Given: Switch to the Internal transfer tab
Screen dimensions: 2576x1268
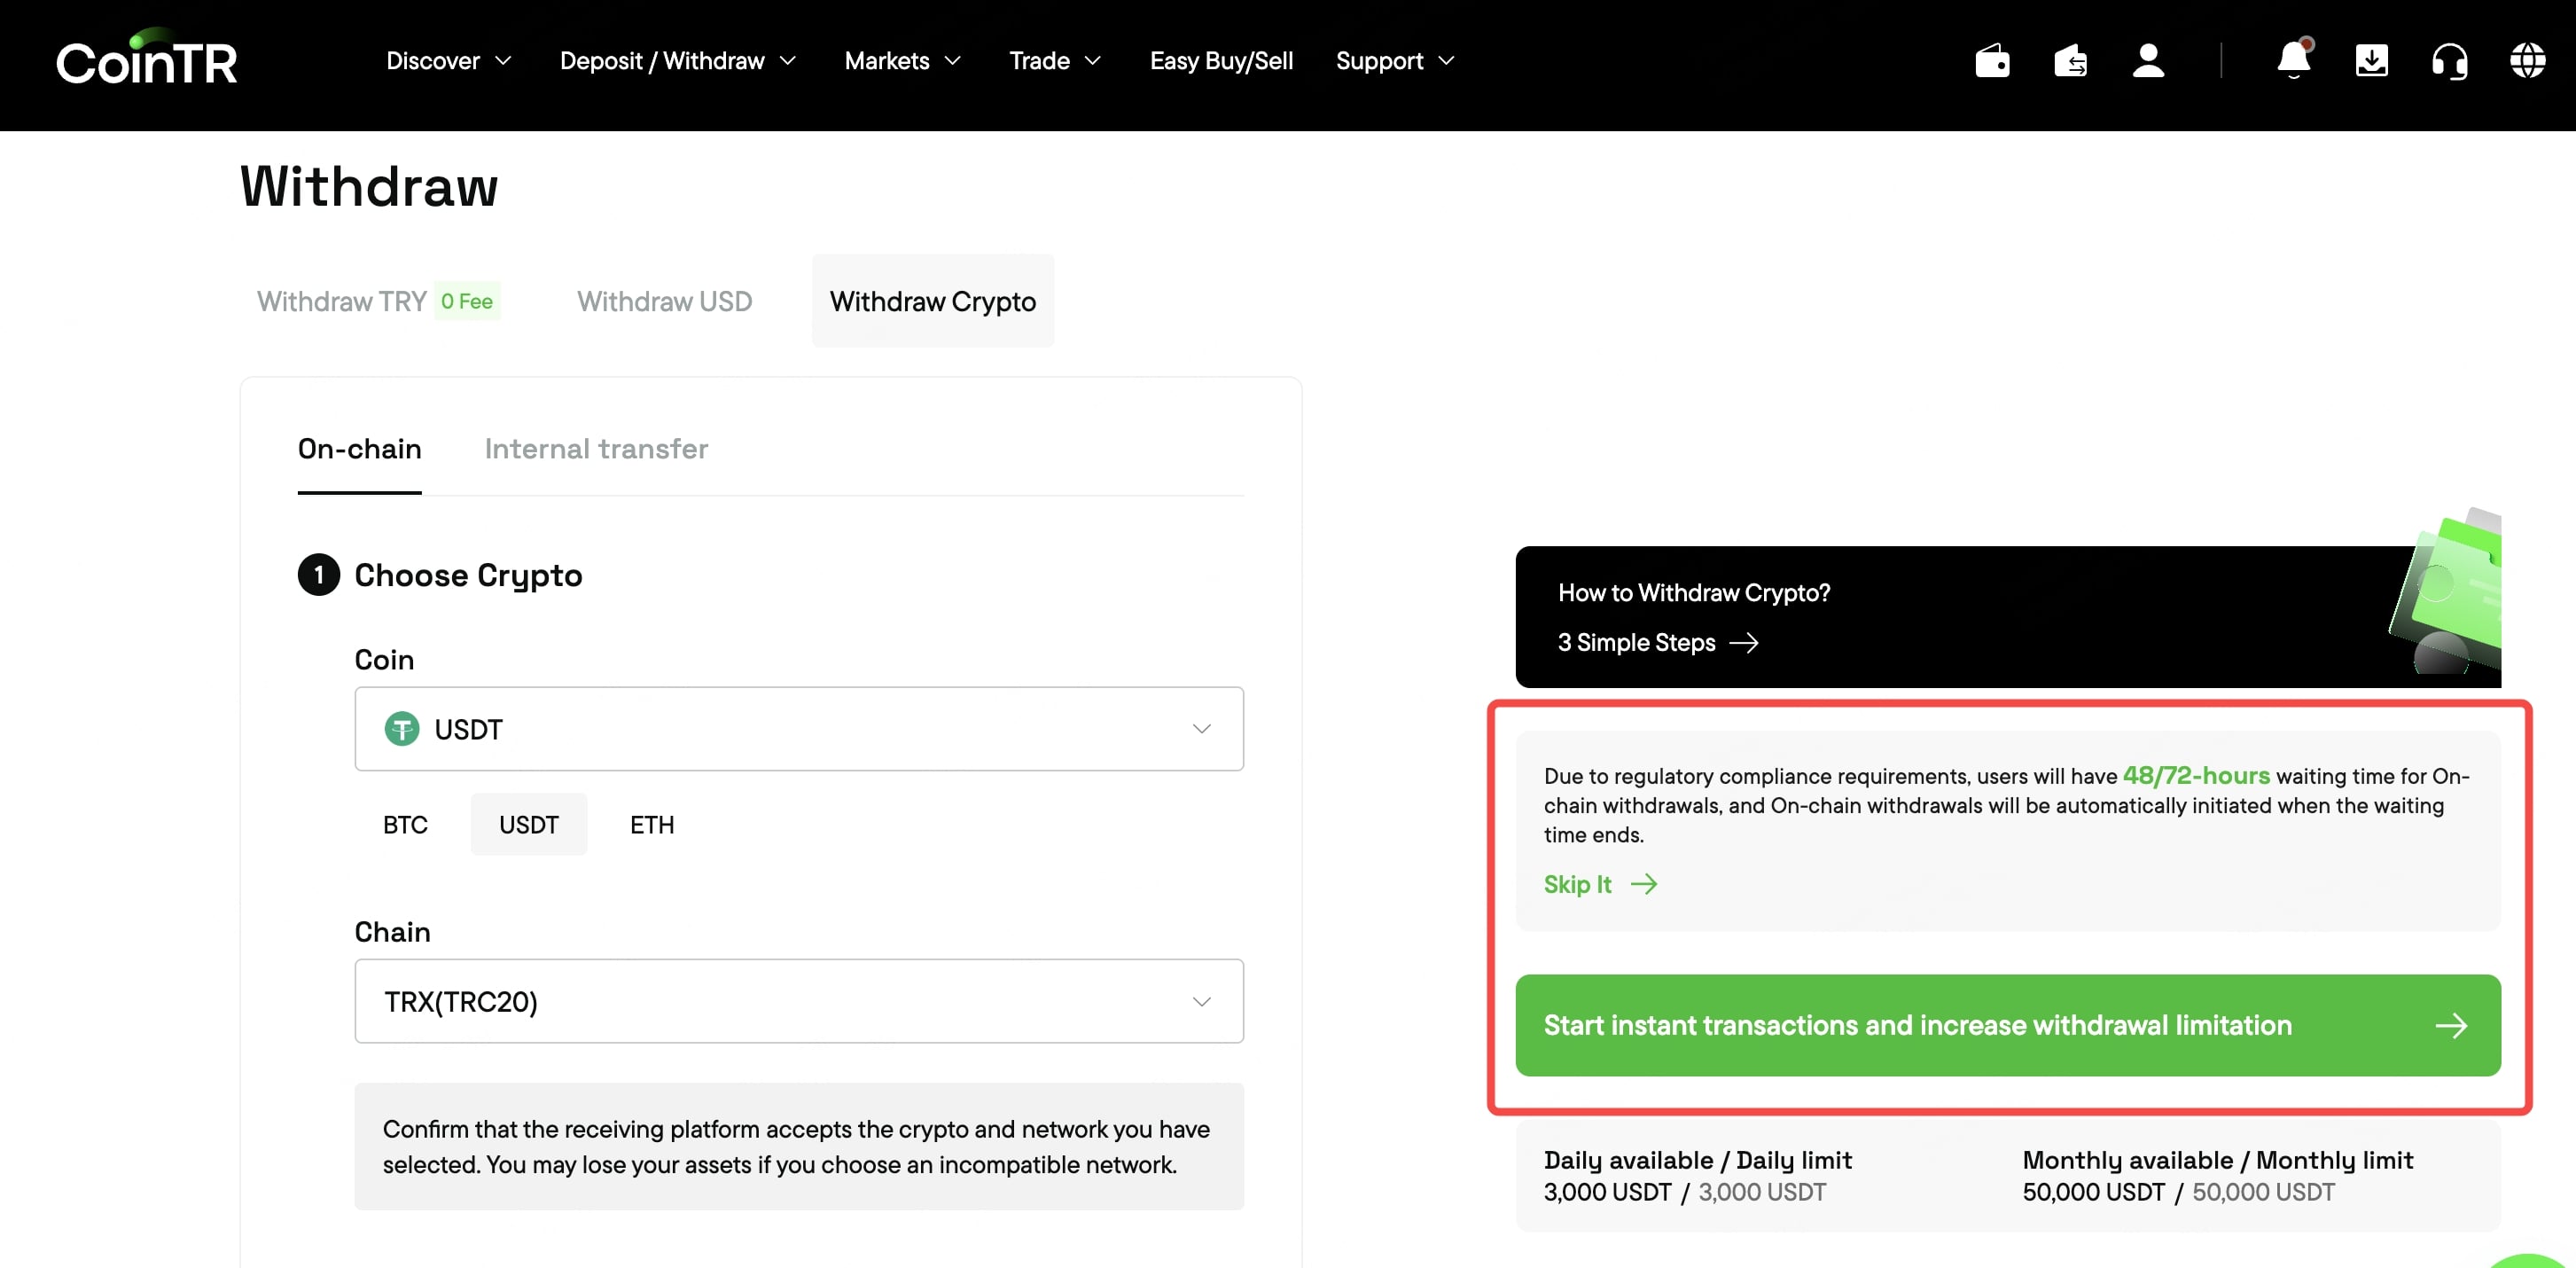Looking at the screenshot, I should [596, 449].
